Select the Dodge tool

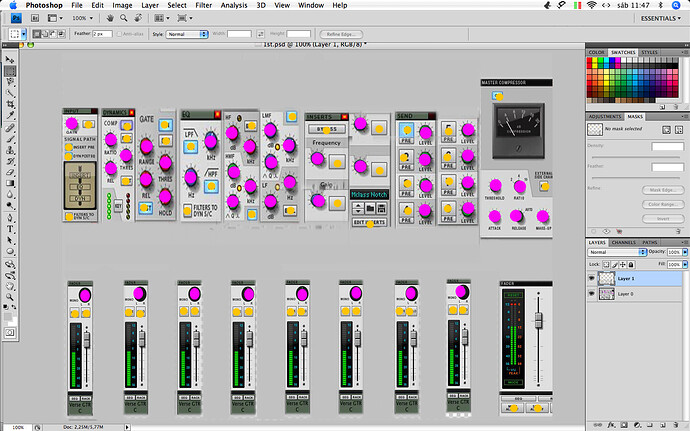tap(10, 206)
